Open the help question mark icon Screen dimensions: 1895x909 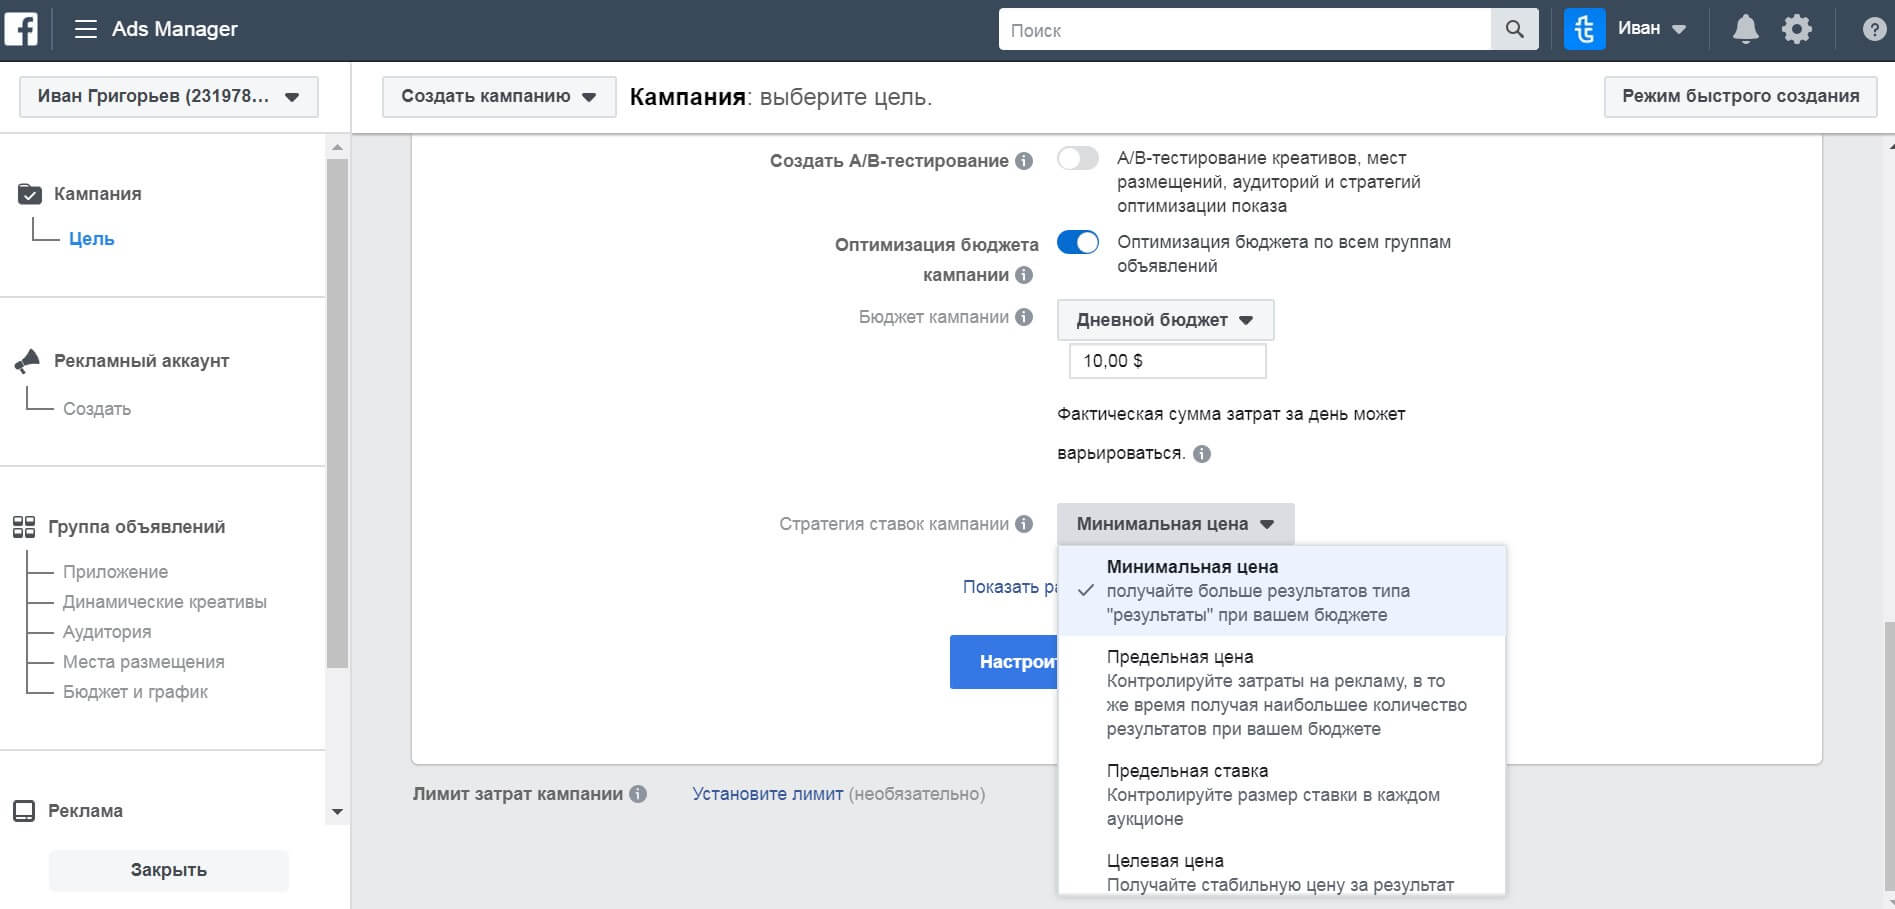coord(1875,30)
